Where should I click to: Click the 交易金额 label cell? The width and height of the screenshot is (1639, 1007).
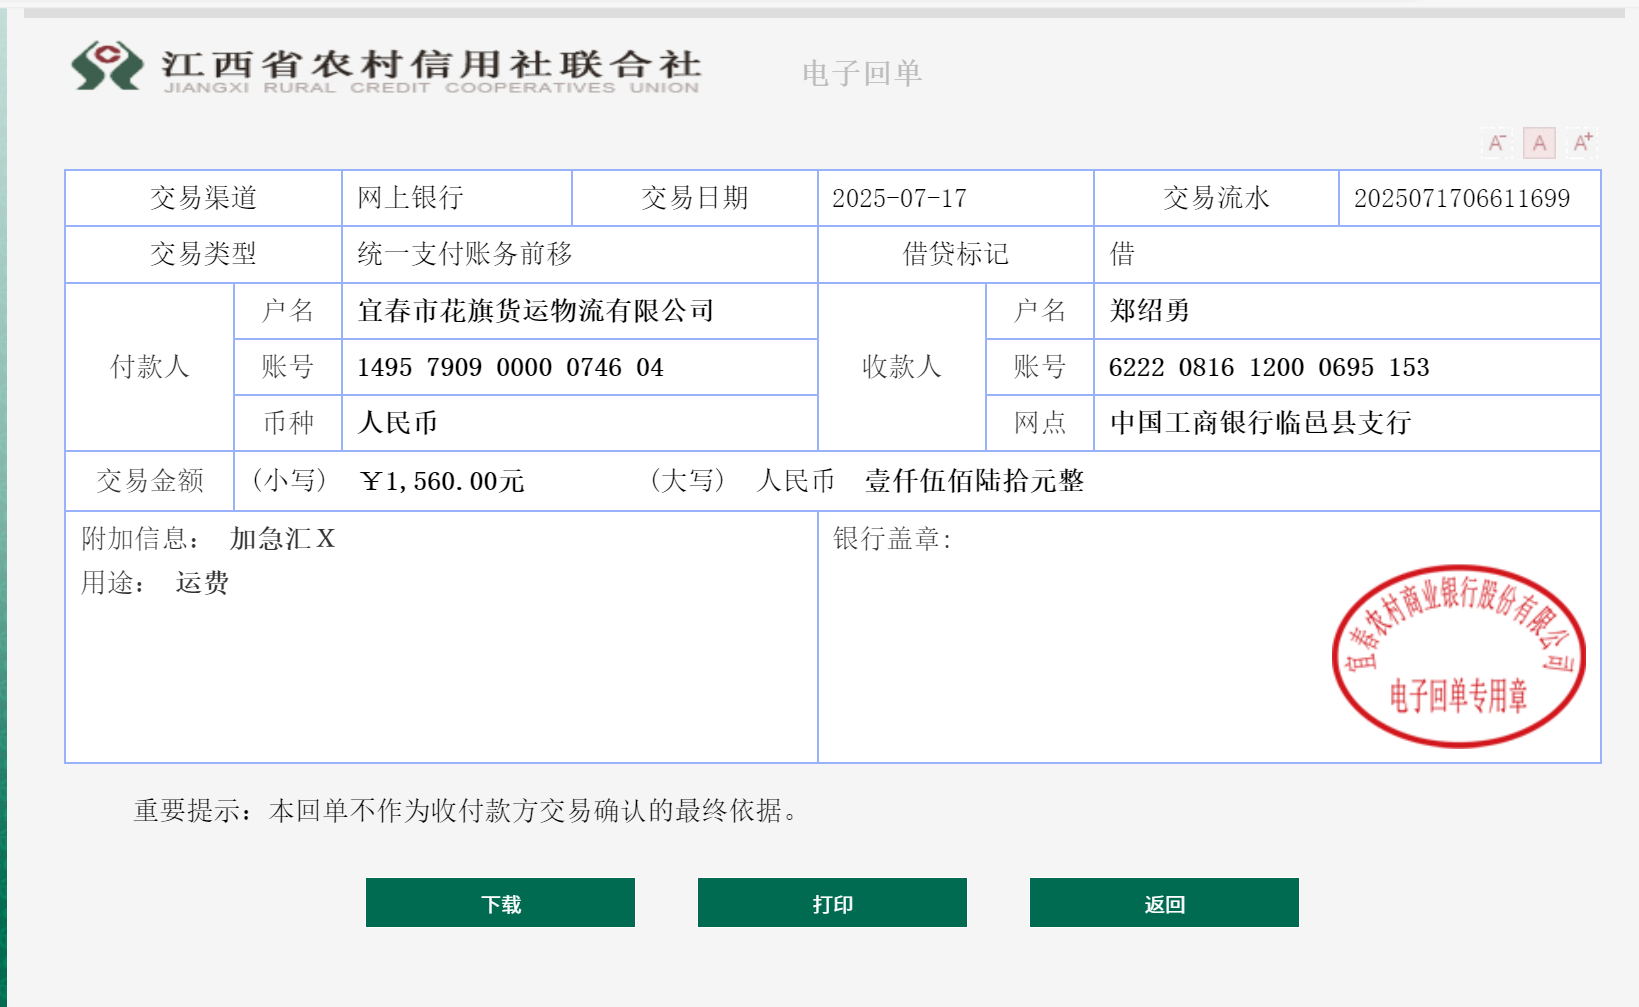click(150, 481)
